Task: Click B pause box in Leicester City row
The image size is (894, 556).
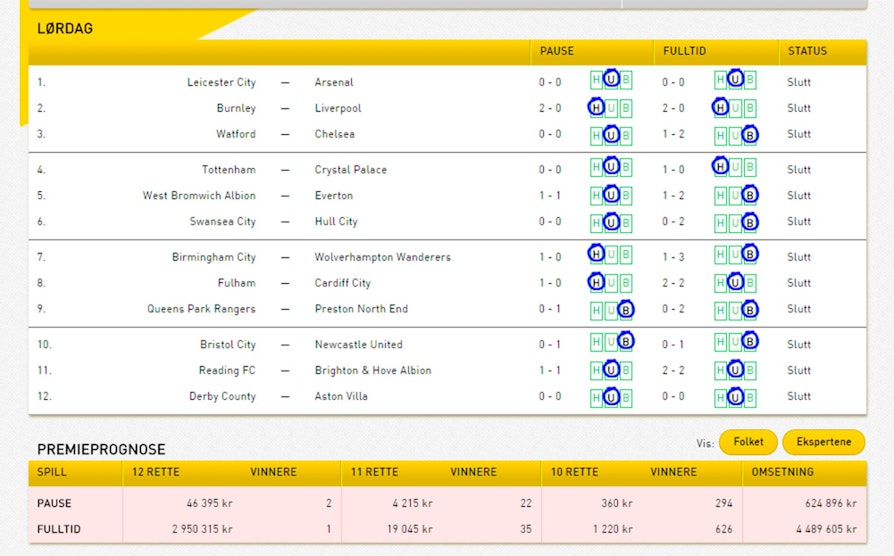Action: (x=625, y=80)
